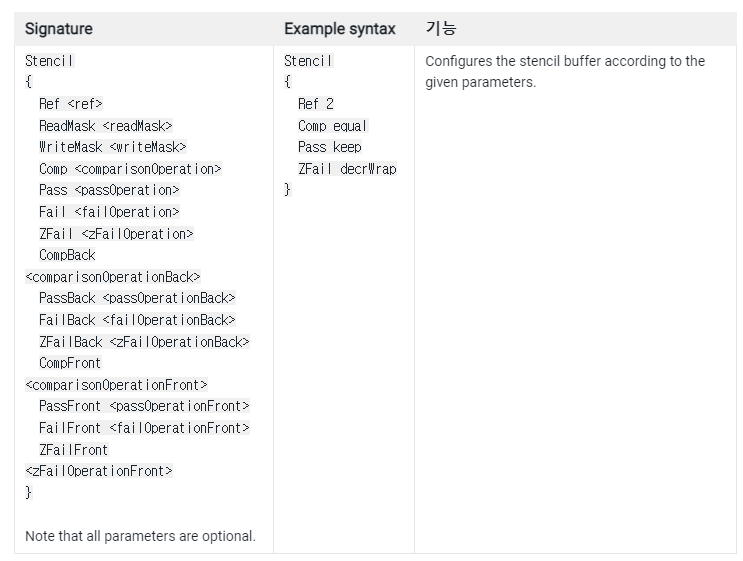This screenshot has height=561, width=743.
Task: Click the Signature column header
Action: [x=59, y=29]
